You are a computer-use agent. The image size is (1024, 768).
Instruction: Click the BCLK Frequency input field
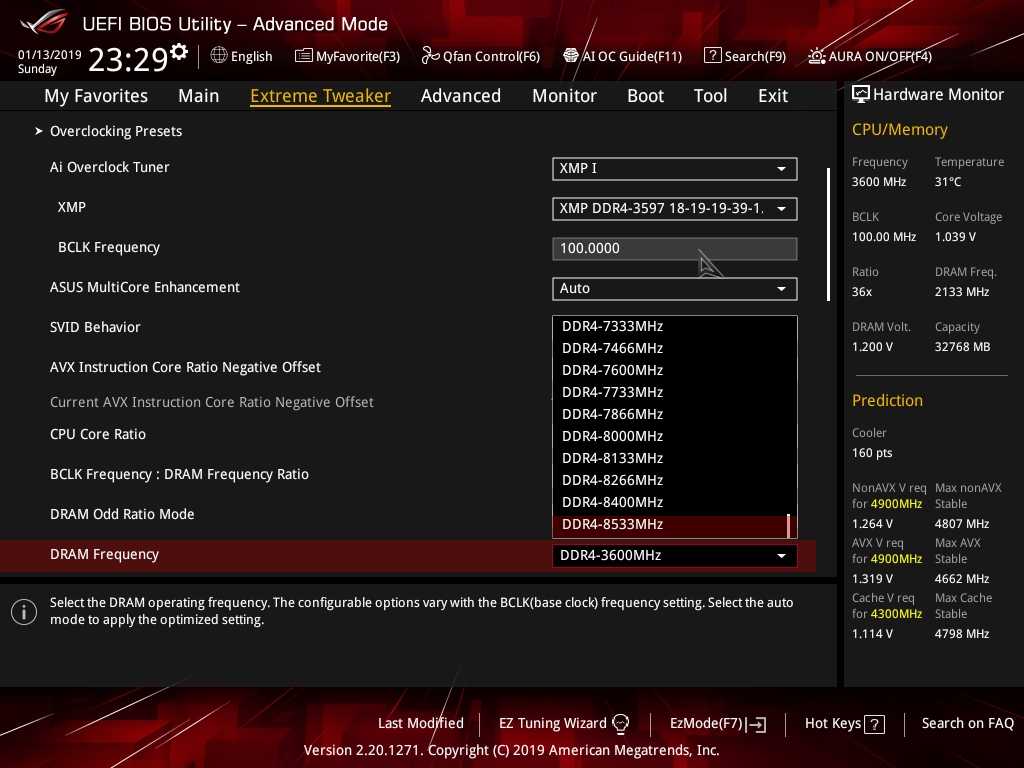click(x=674, y=248)
